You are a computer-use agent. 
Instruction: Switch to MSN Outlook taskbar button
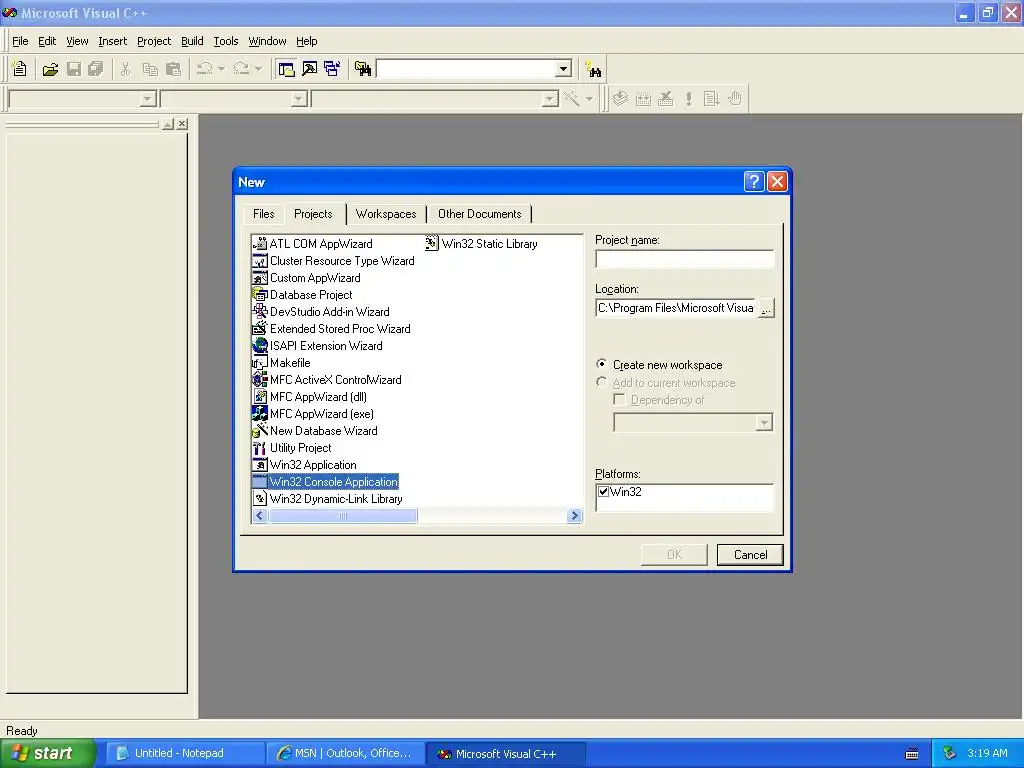[x=346, y=753]
